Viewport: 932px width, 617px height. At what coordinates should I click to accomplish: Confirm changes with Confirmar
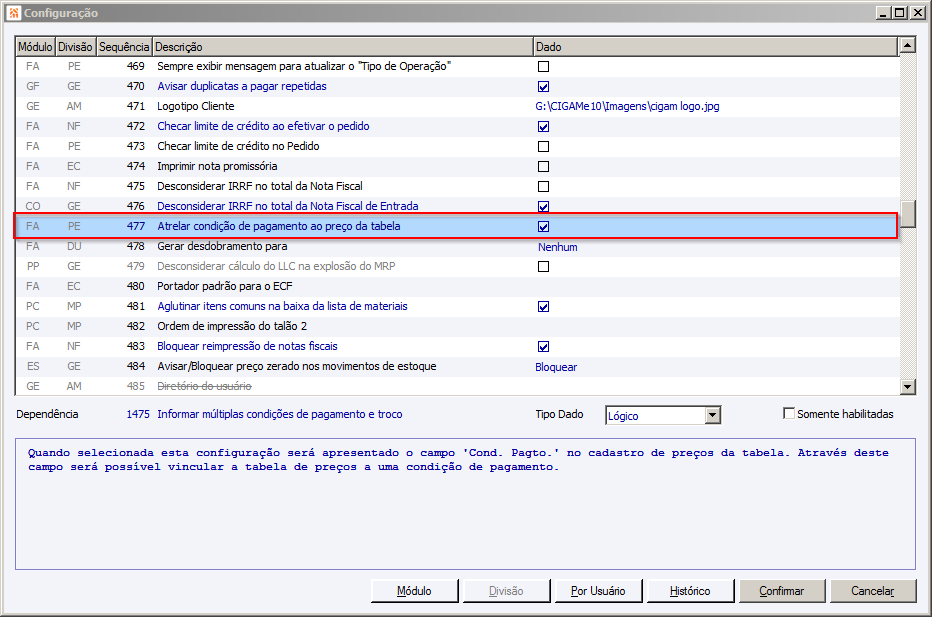(x=782, y=591)
